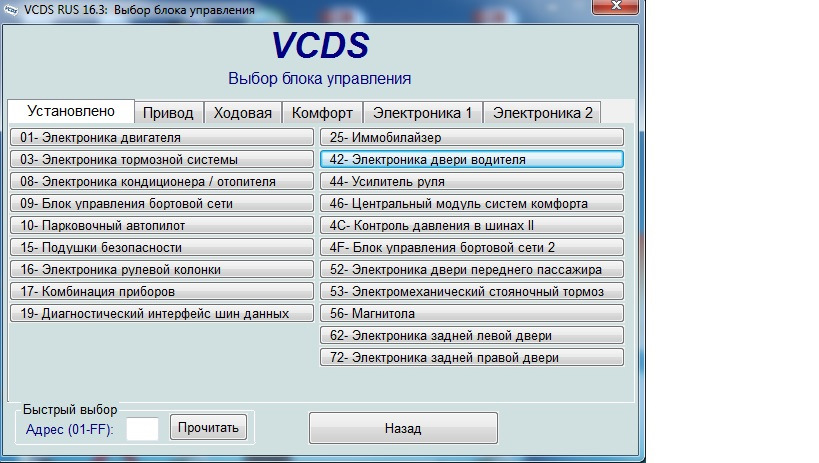Select 44- Усилитель руля

[x=472, y=181]
